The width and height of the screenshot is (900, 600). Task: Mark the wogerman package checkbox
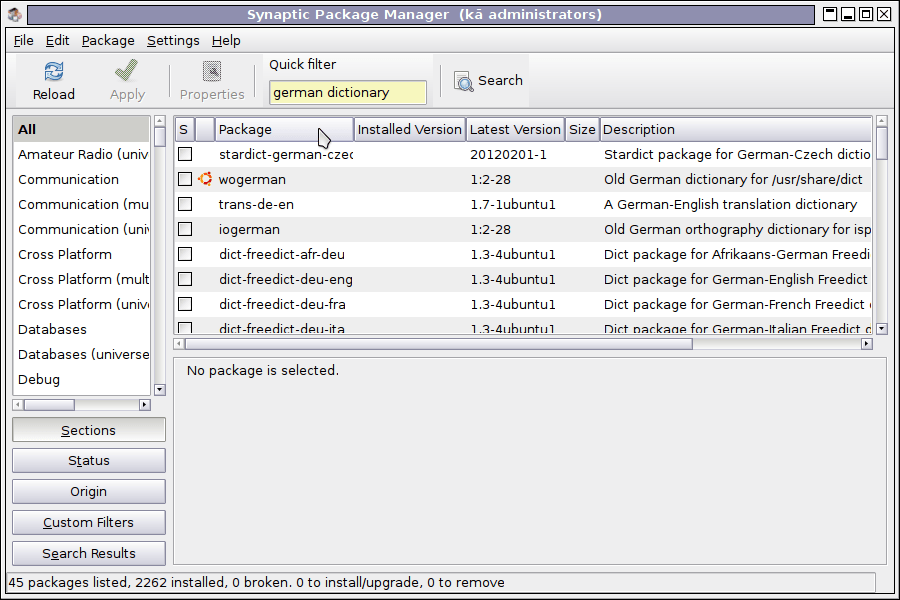pos(185,179)
